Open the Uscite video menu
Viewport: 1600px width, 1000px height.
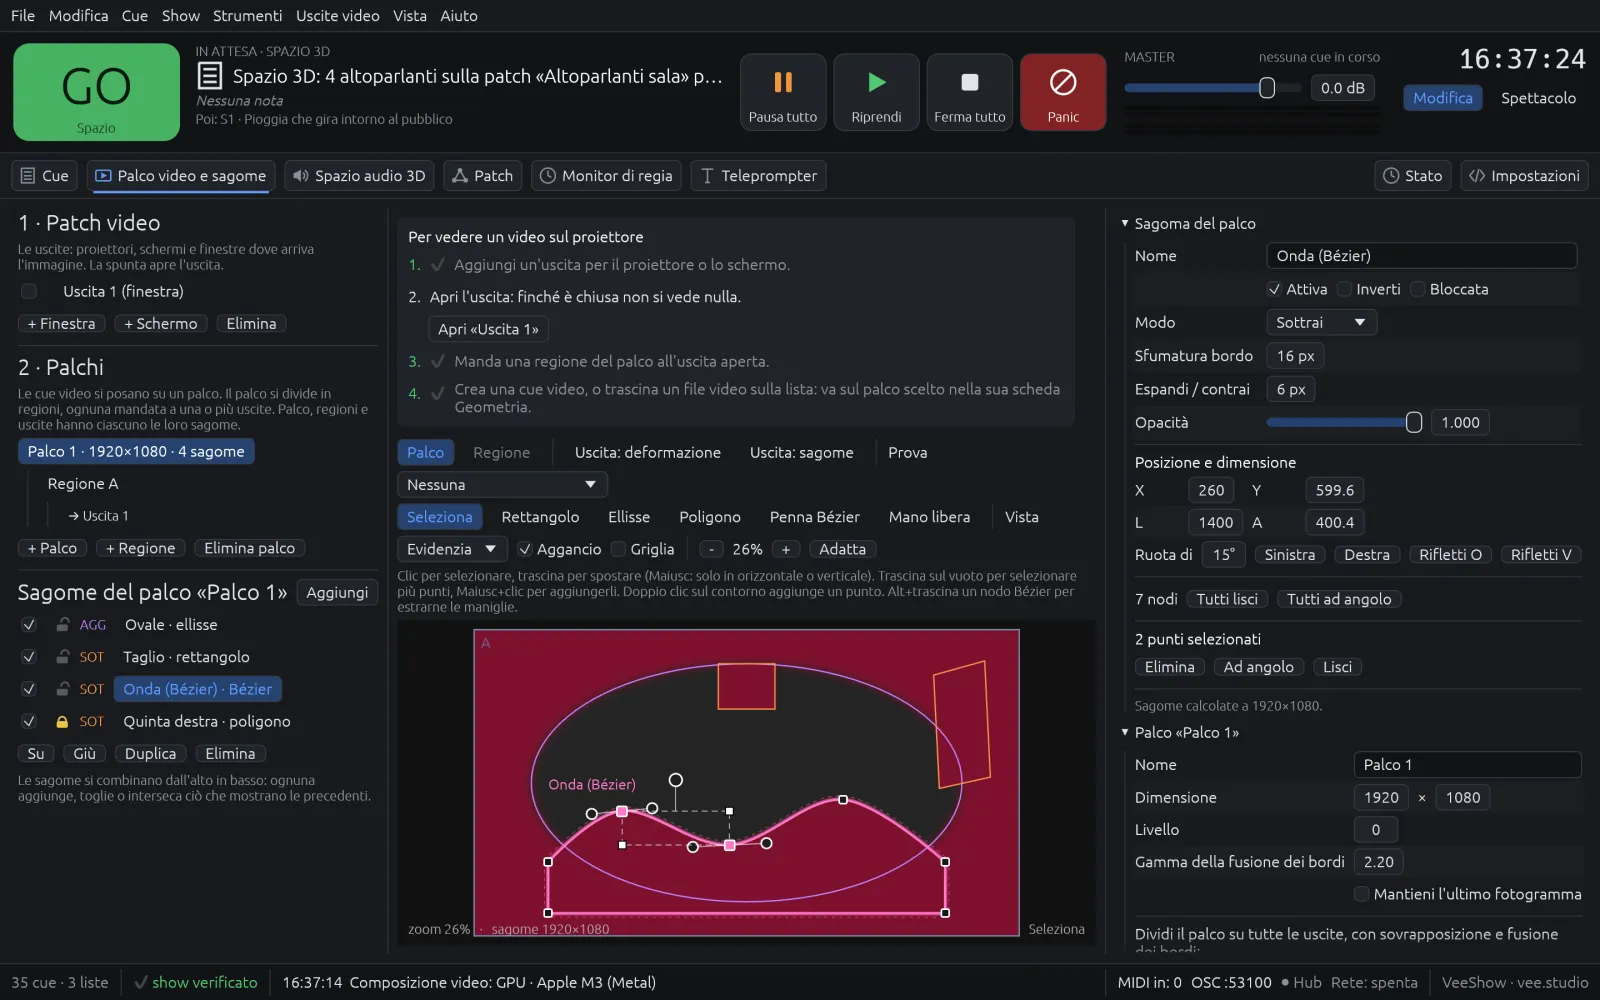click(338, 15)
